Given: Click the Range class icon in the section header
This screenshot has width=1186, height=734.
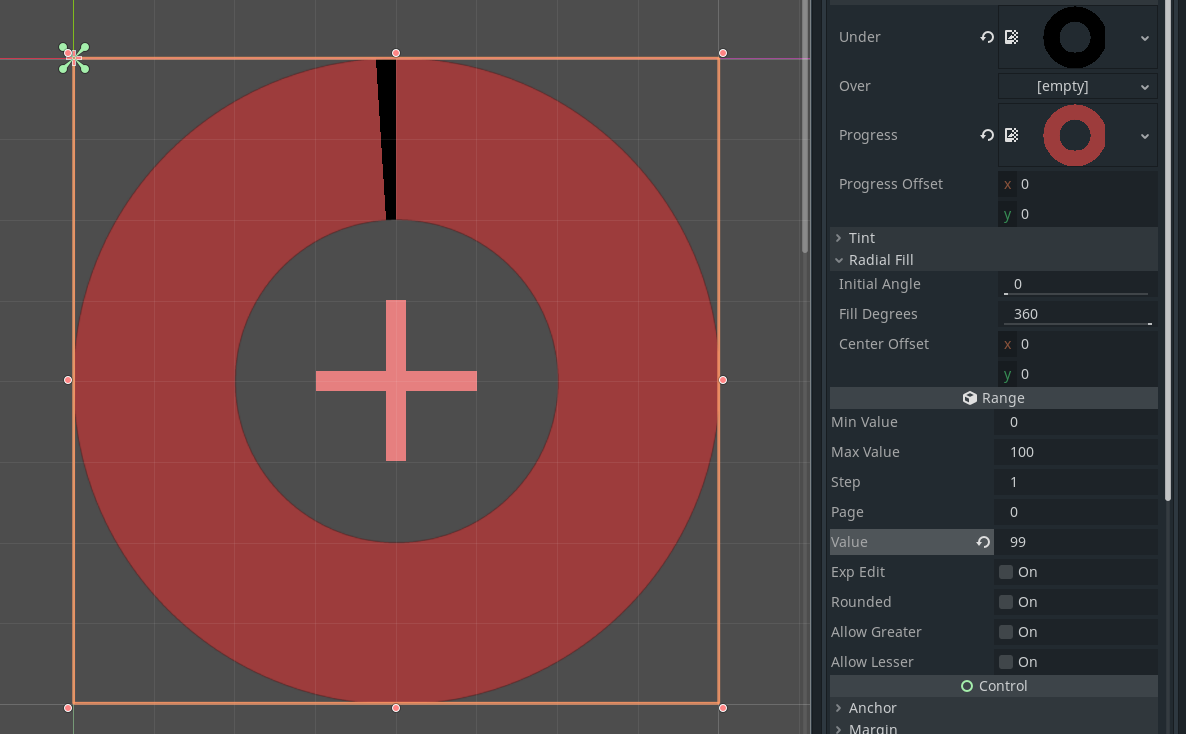Looking at the screenshot, I should (x=968, y=397).
